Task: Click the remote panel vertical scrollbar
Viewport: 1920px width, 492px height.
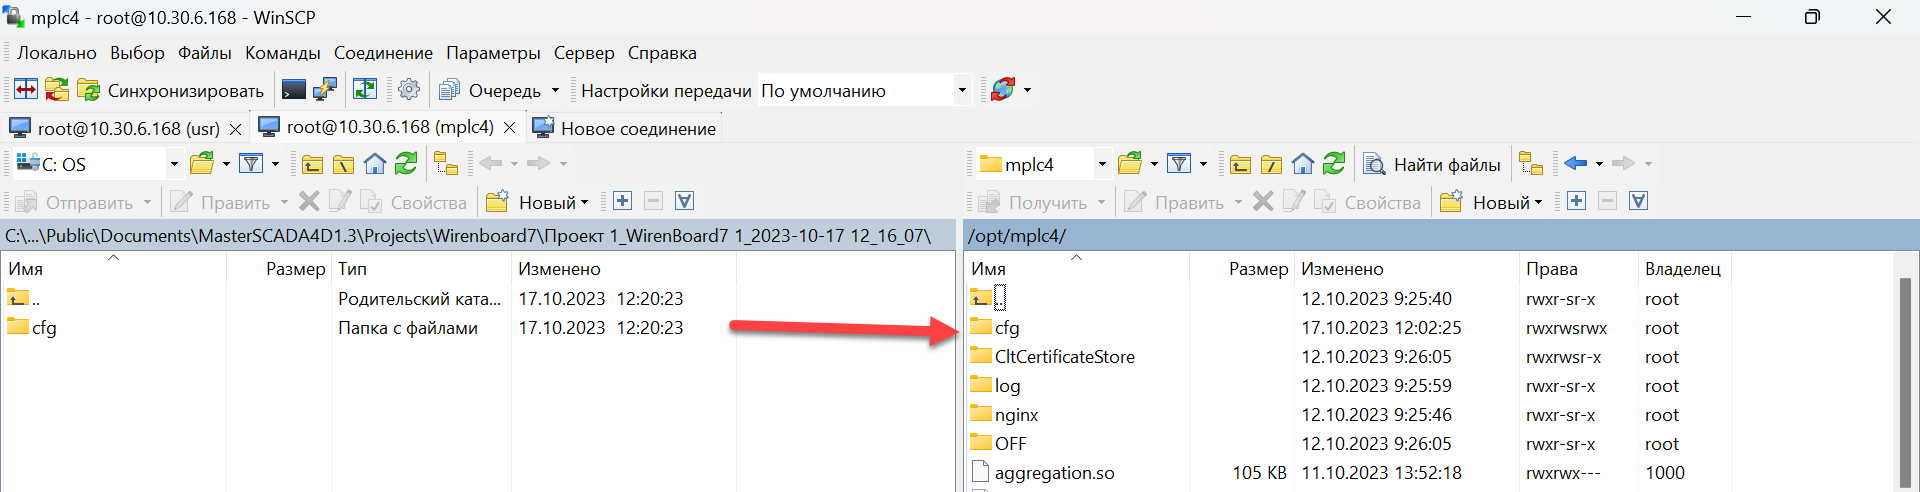Action: coord(1906,385)
